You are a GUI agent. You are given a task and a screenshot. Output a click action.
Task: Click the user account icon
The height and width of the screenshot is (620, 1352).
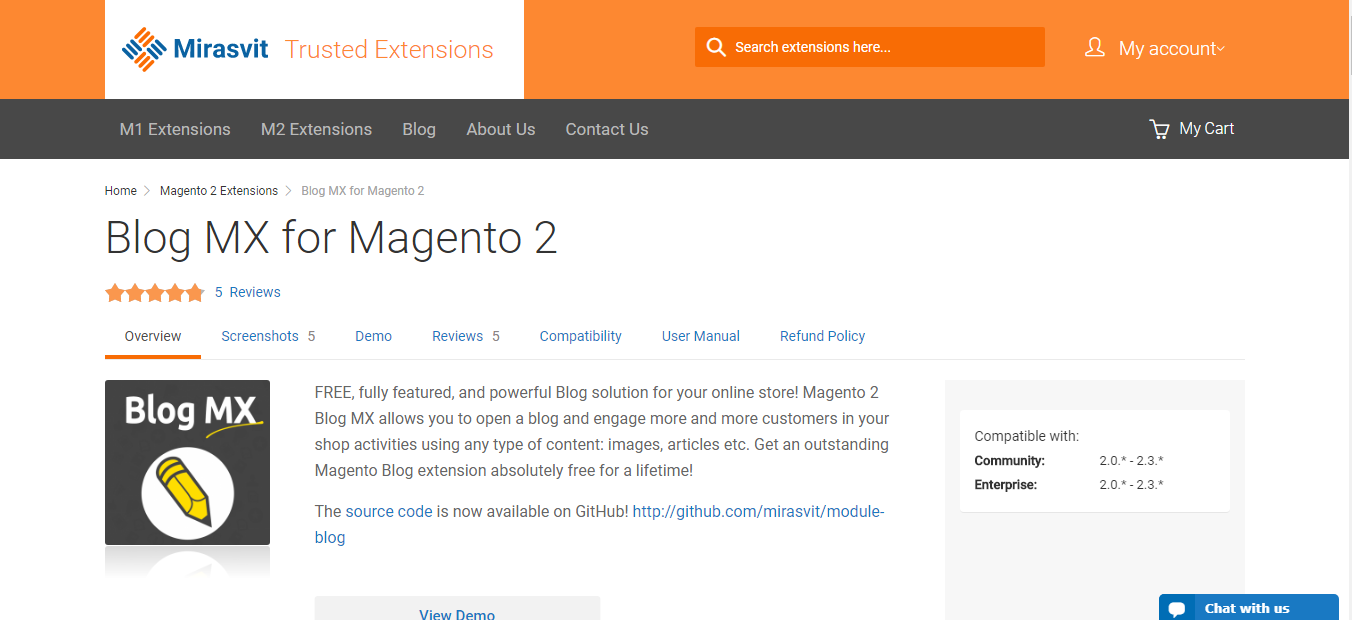tap(1095, 47)
